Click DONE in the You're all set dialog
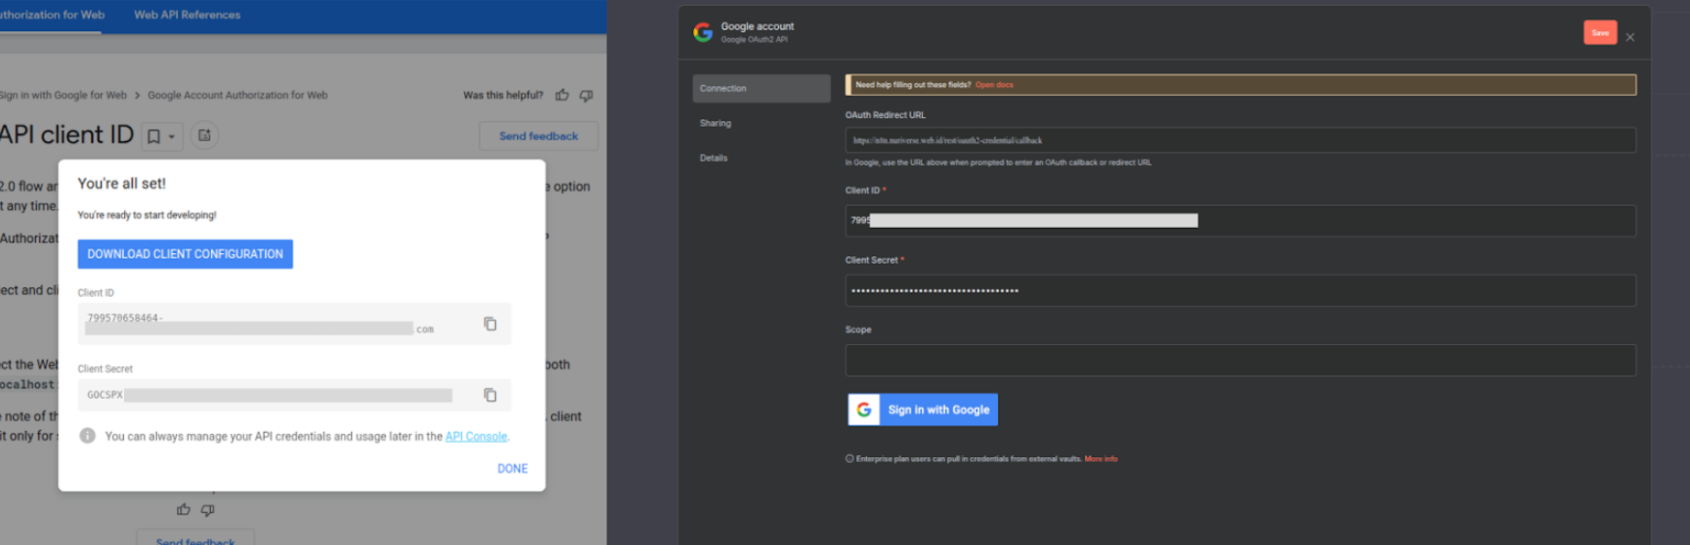This screenshot has height=545, width=1690. (x=512, y=468)
